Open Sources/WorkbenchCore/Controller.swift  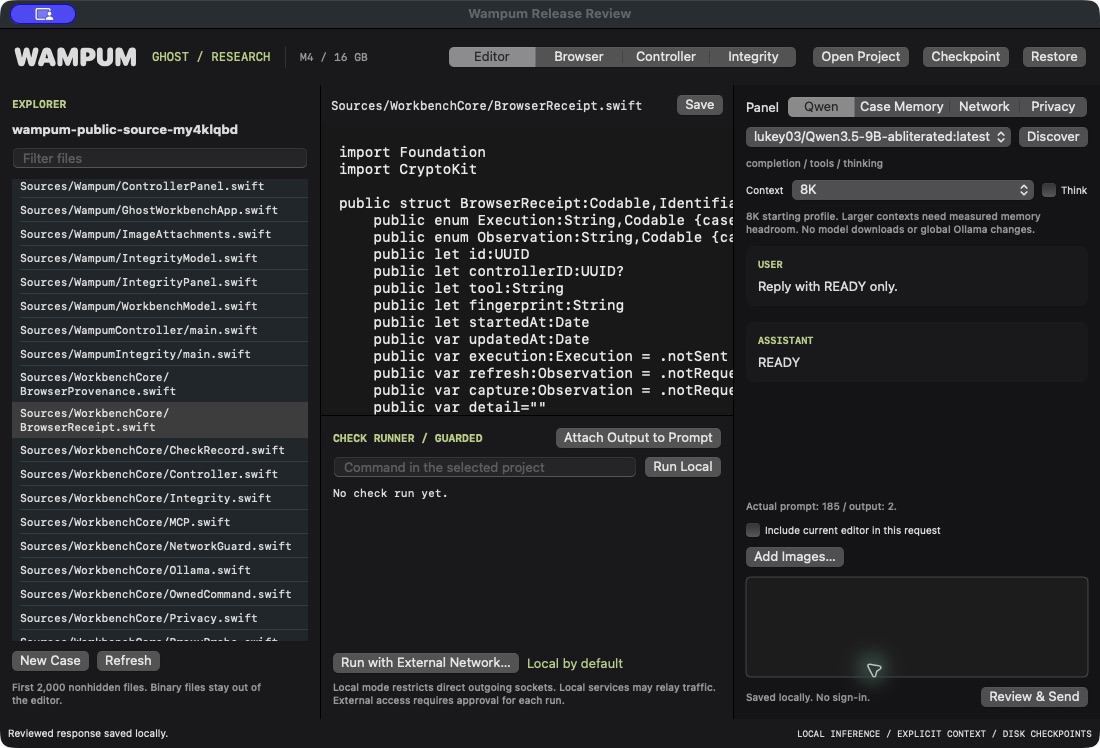(x=160, y=474)
